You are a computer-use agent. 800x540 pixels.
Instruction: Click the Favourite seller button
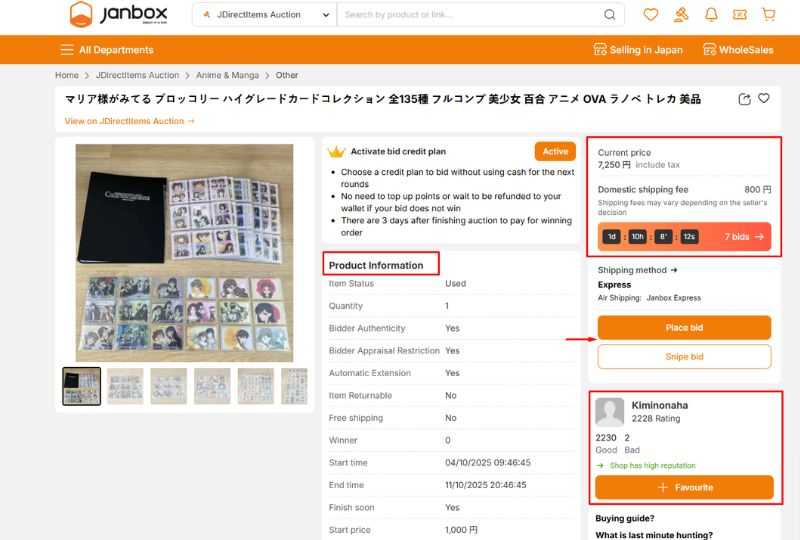point(684,487)
